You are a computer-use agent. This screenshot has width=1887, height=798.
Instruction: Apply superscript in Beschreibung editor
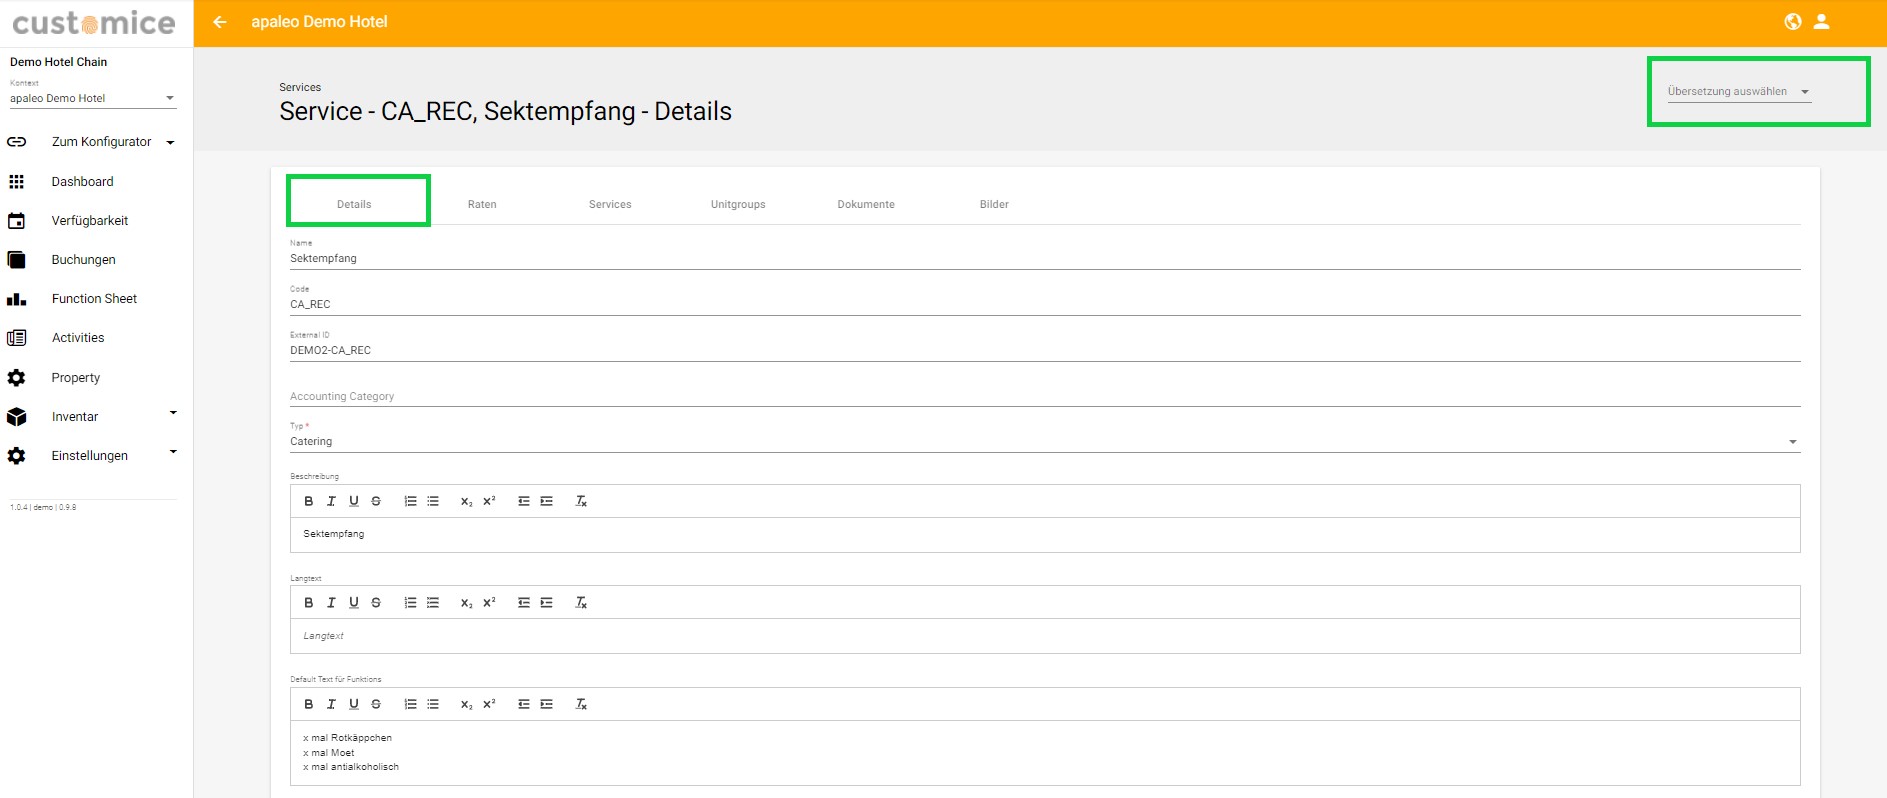tap(489, 501)
